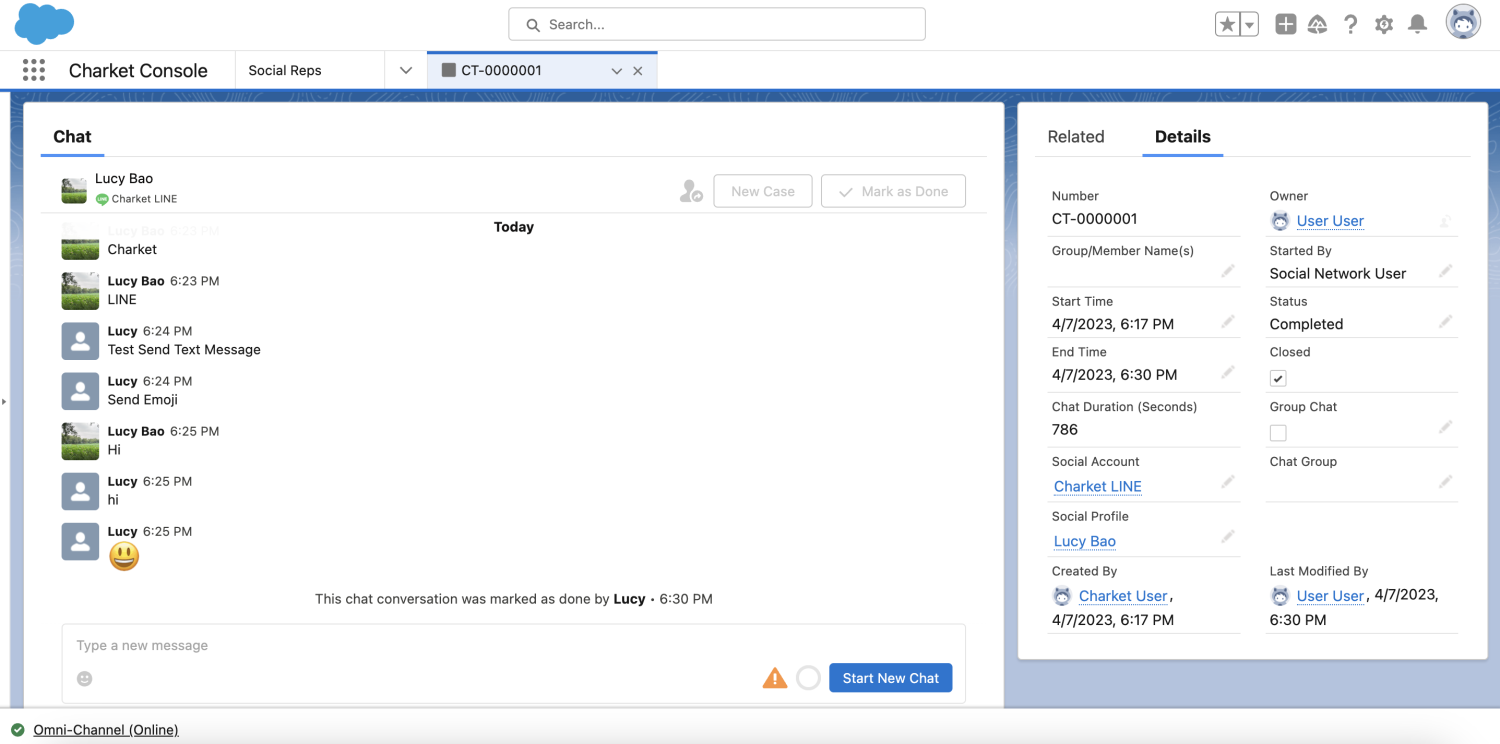Edit the Group Chat pencil icon

pos(1446,427)
